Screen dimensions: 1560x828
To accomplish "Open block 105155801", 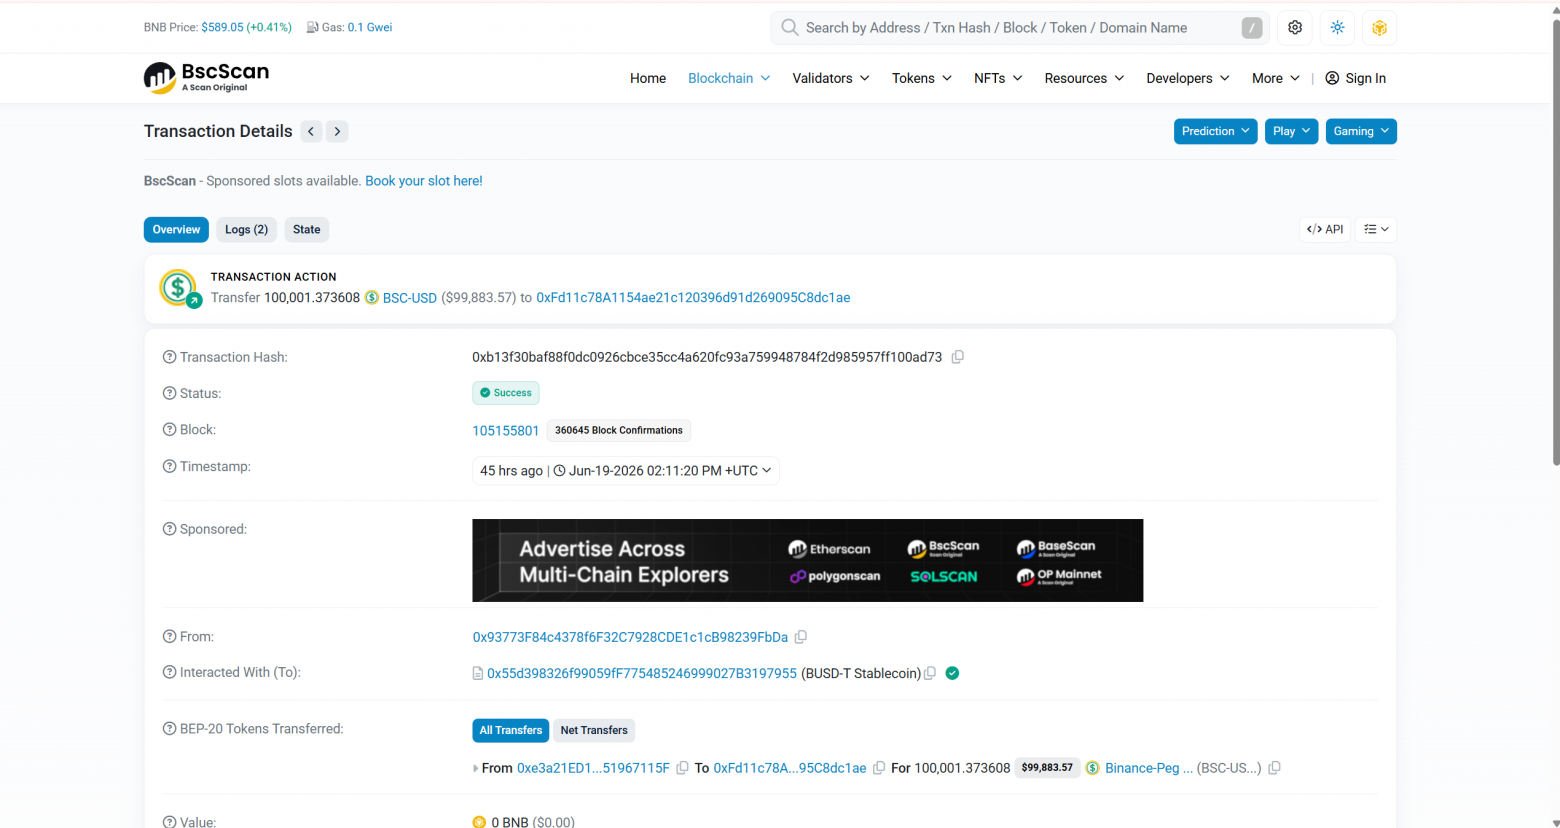I will [x=506, y=431].
